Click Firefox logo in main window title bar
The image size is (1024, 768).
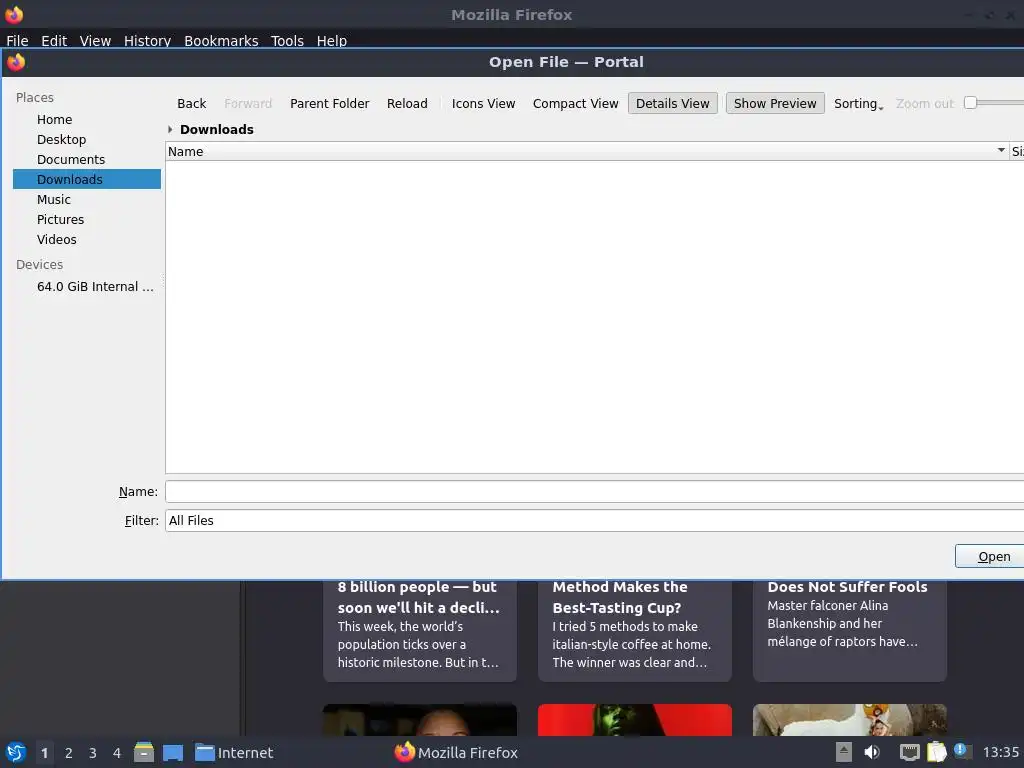click(14, 14)
